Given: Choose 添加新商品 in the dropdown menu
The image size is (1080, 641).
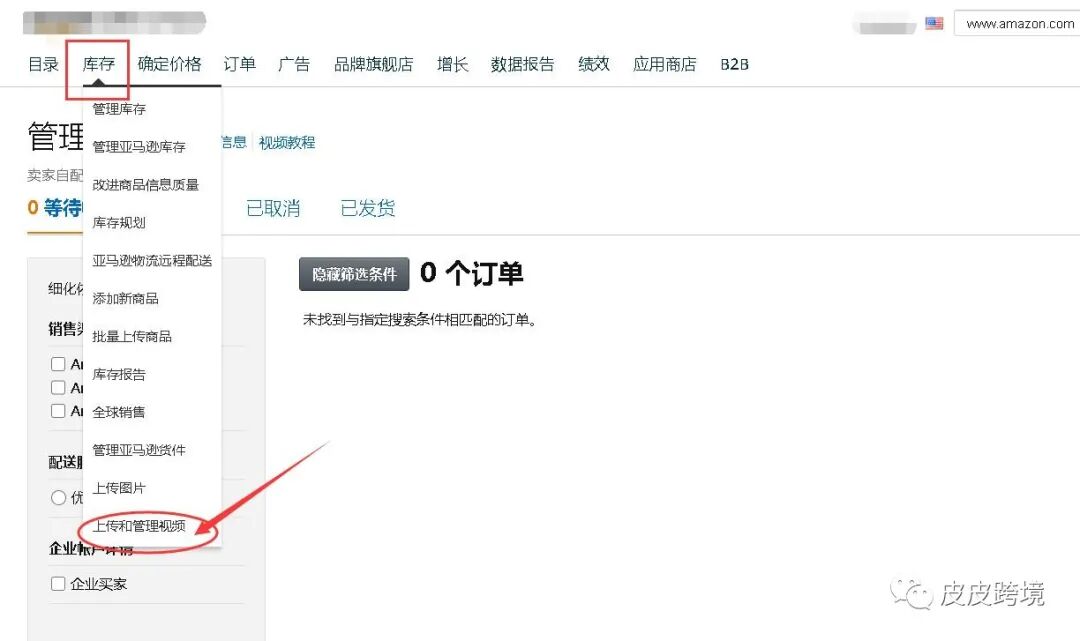Looking at the screenshot, I should click(125, 298).
